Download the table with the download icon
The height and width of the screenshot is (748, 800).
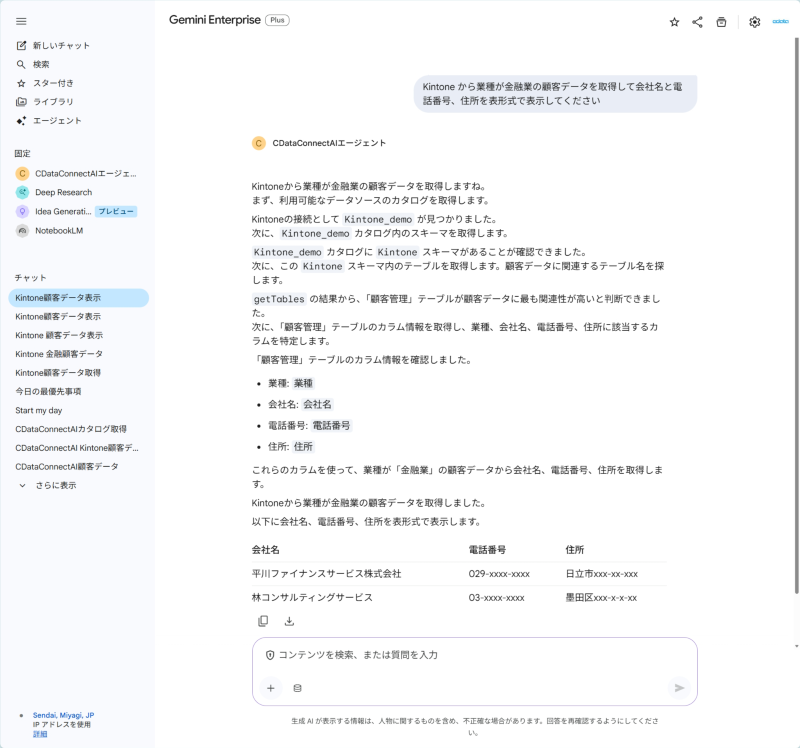pyautogui.click(x=289, y=621)
